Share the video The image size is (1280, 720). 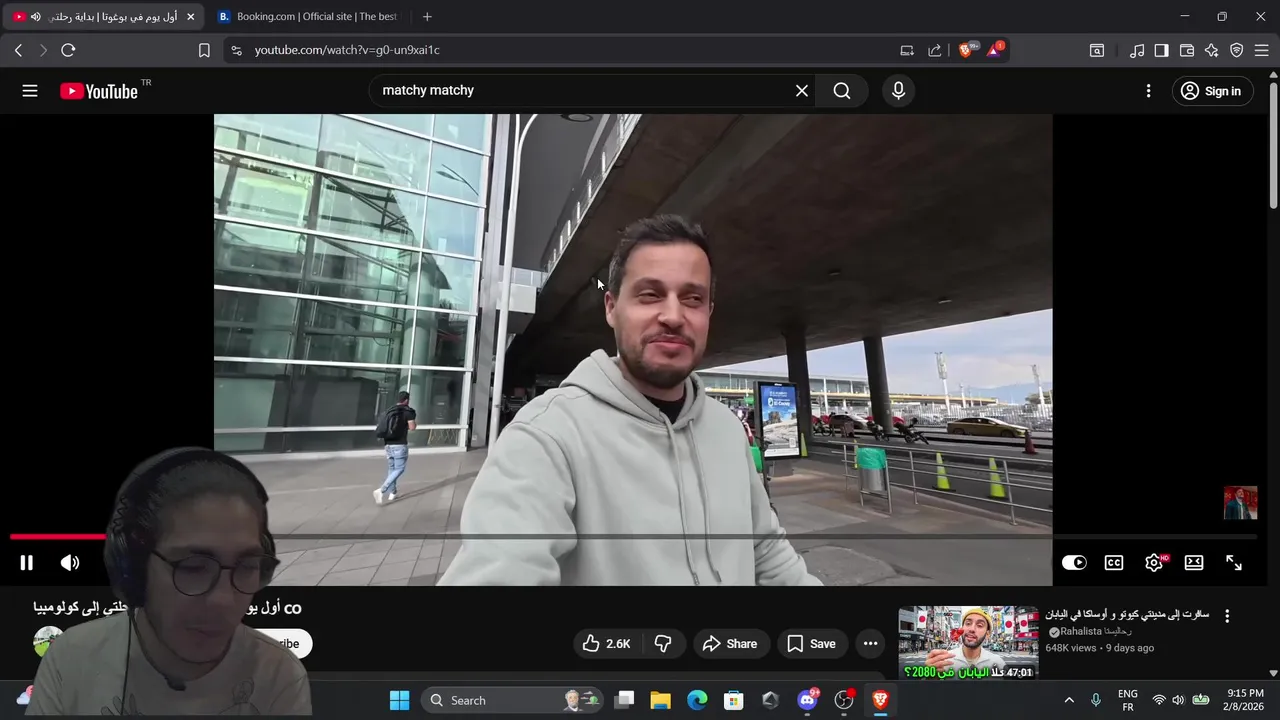(730, 644)
